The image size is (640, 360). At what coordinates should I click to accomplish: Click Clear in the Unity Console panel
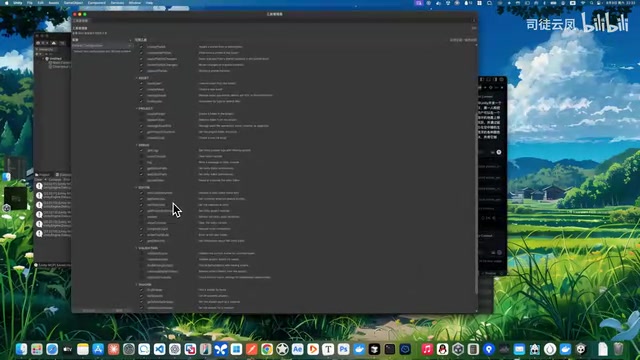[38, 179]
